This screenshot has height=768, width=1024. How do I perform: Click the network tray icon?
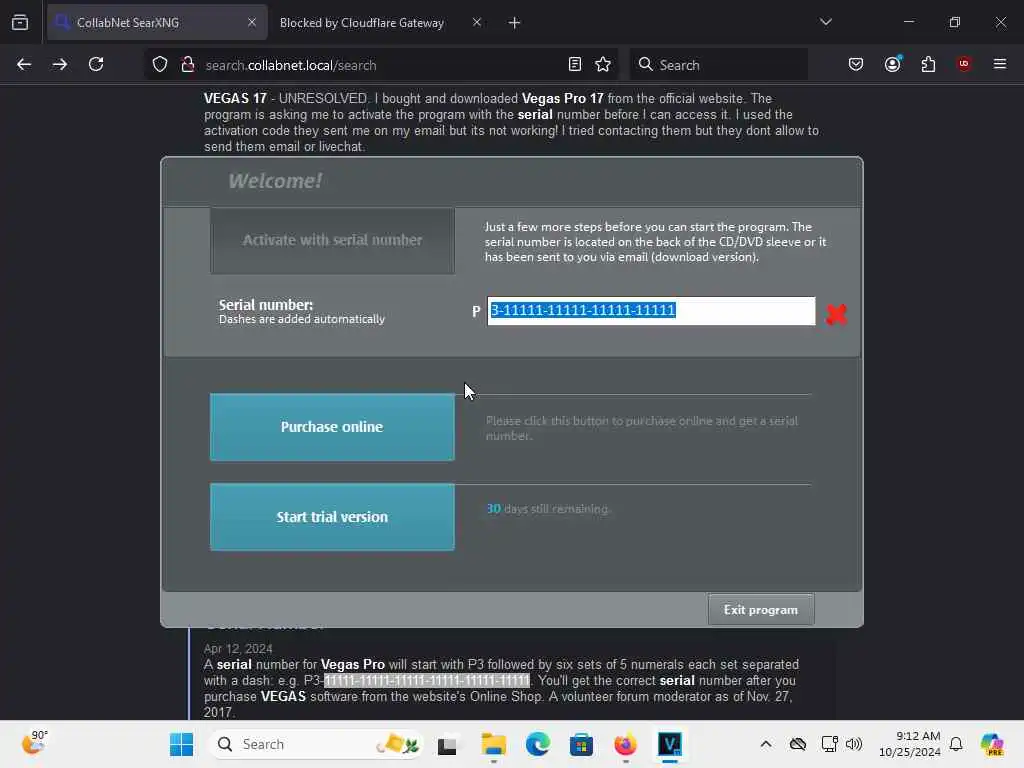pyautogui.click(x=829, y=744)
